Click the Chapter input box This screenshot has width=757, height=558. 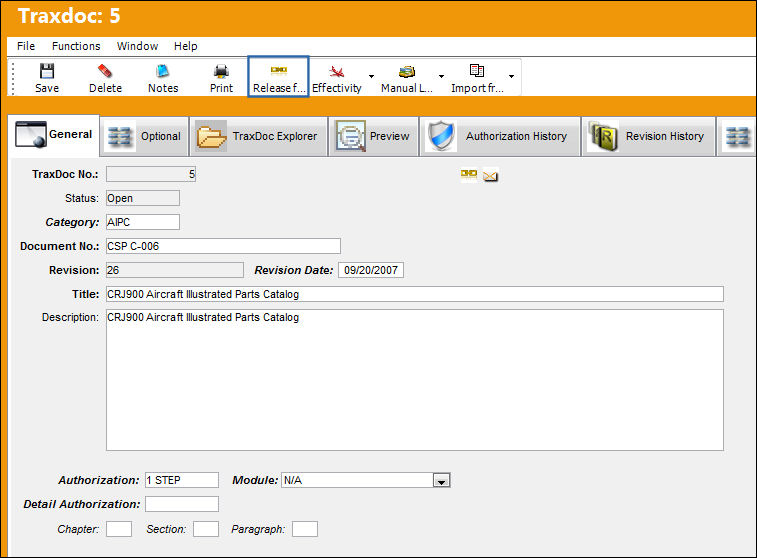click(x=119, y=529)
